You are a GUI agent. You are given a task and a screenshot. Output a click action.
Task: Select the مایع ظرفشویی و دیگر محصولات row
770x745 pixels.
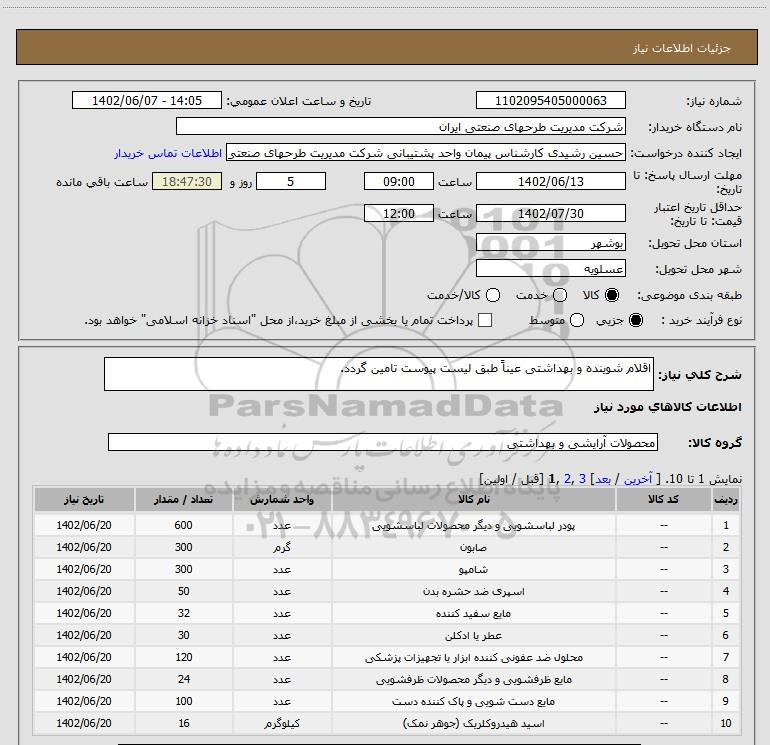pos(386,679)
